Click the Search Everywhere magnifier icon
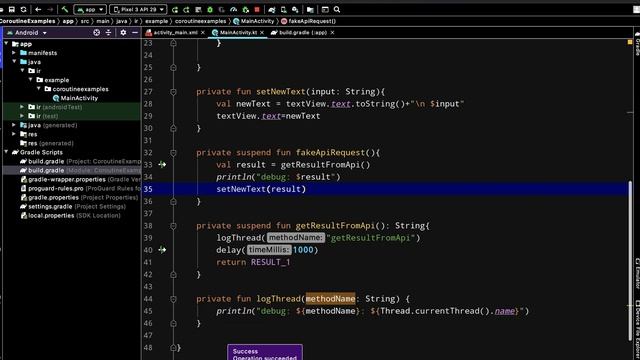Screen dimensions: 640x360 click(x=337, y=9)
